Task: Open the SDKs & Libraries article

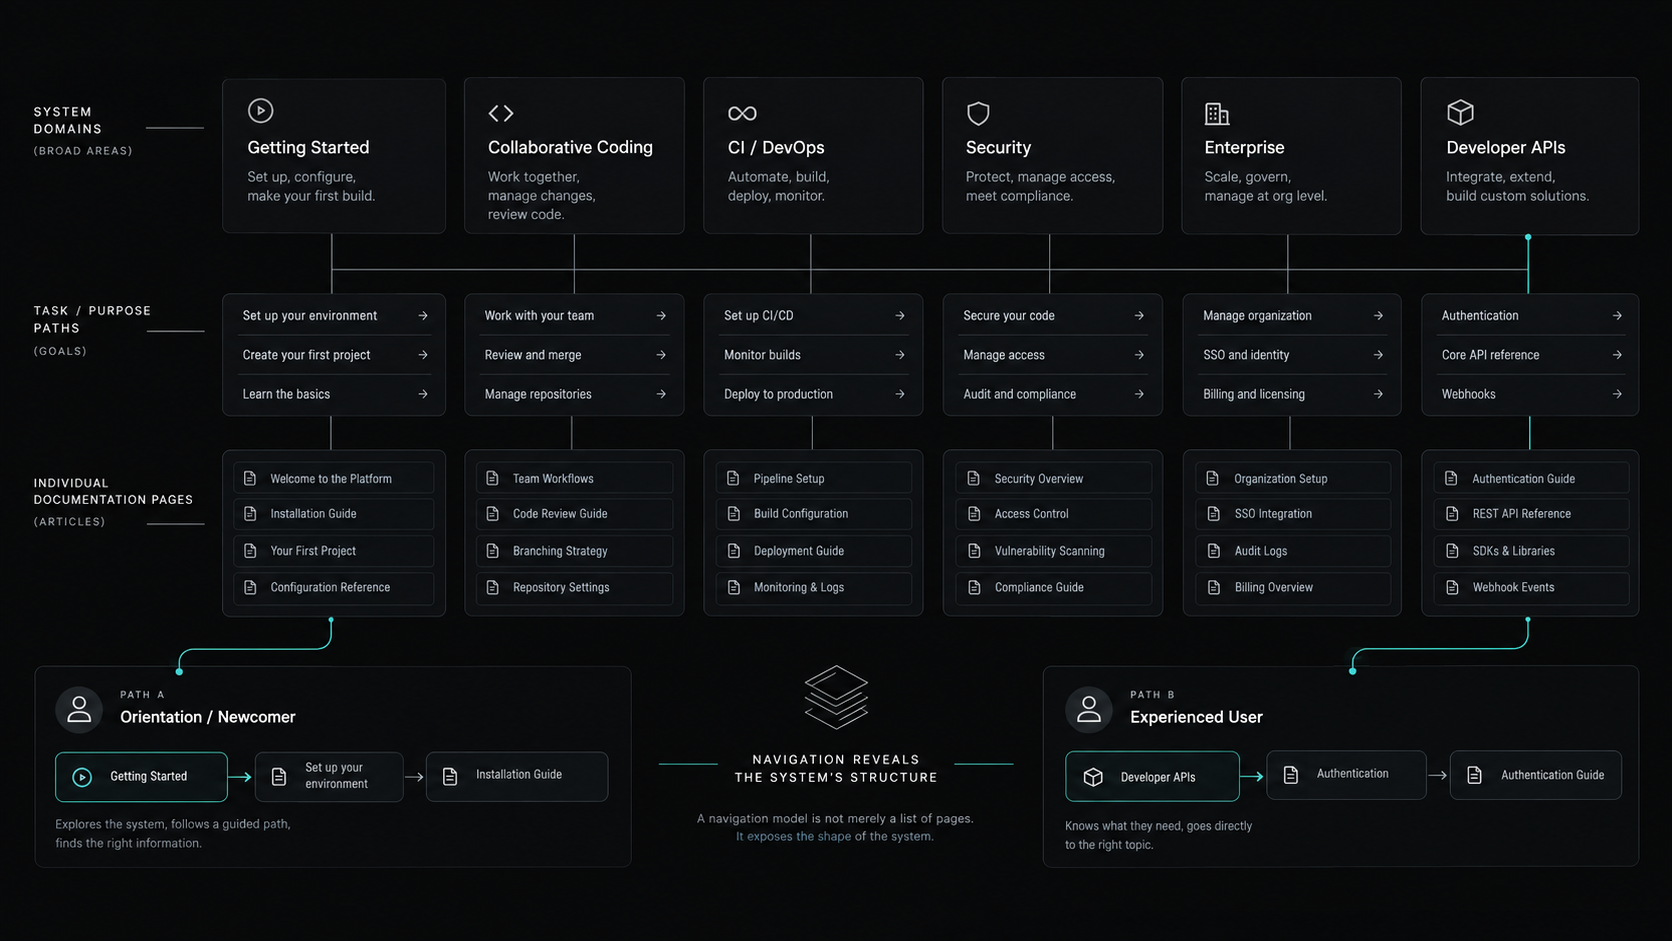Action: [1531, 551]
